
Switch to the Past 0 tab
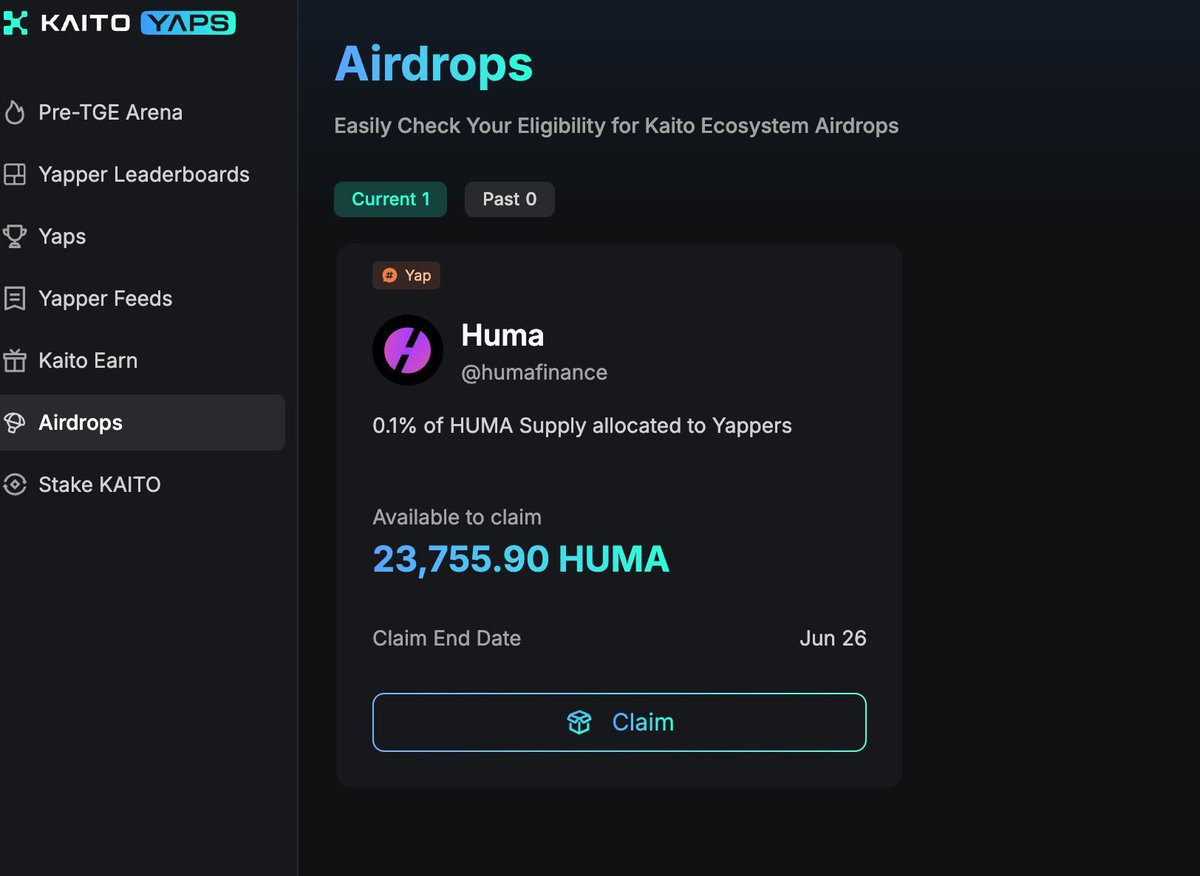click(509, 199)
